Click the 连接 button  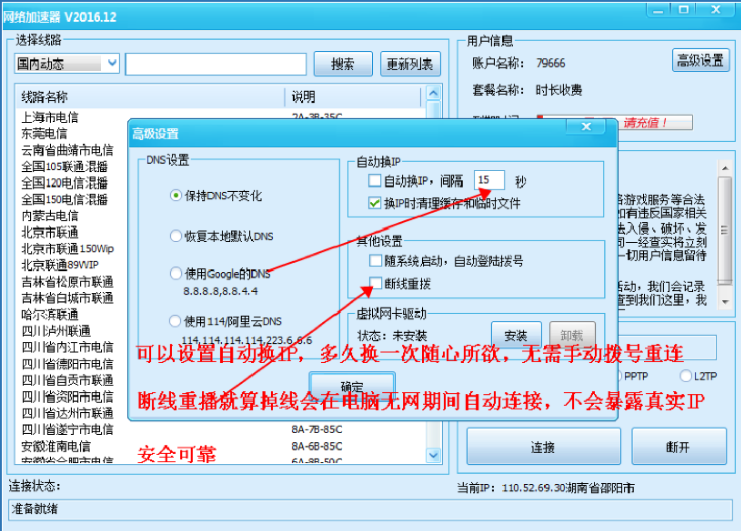pyautogui.click(x=543, y=447)
